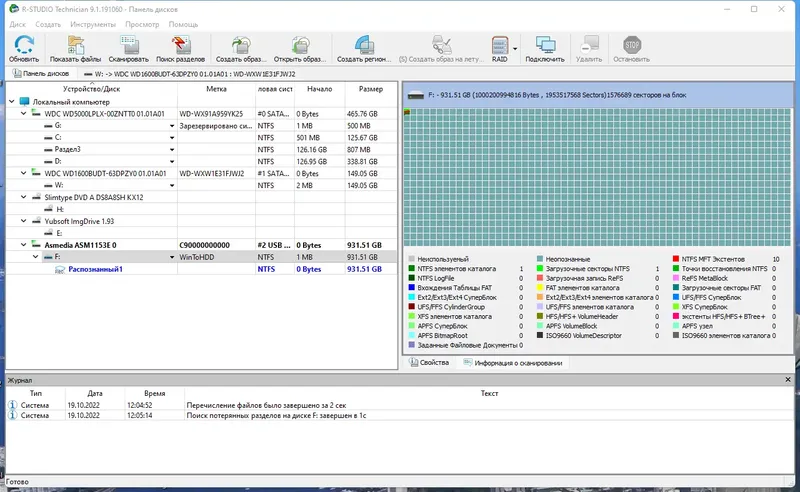Viewport: 800px width, 492px height.
Task: Click log entry Поиск потерянных разделов
Action: 276,415
